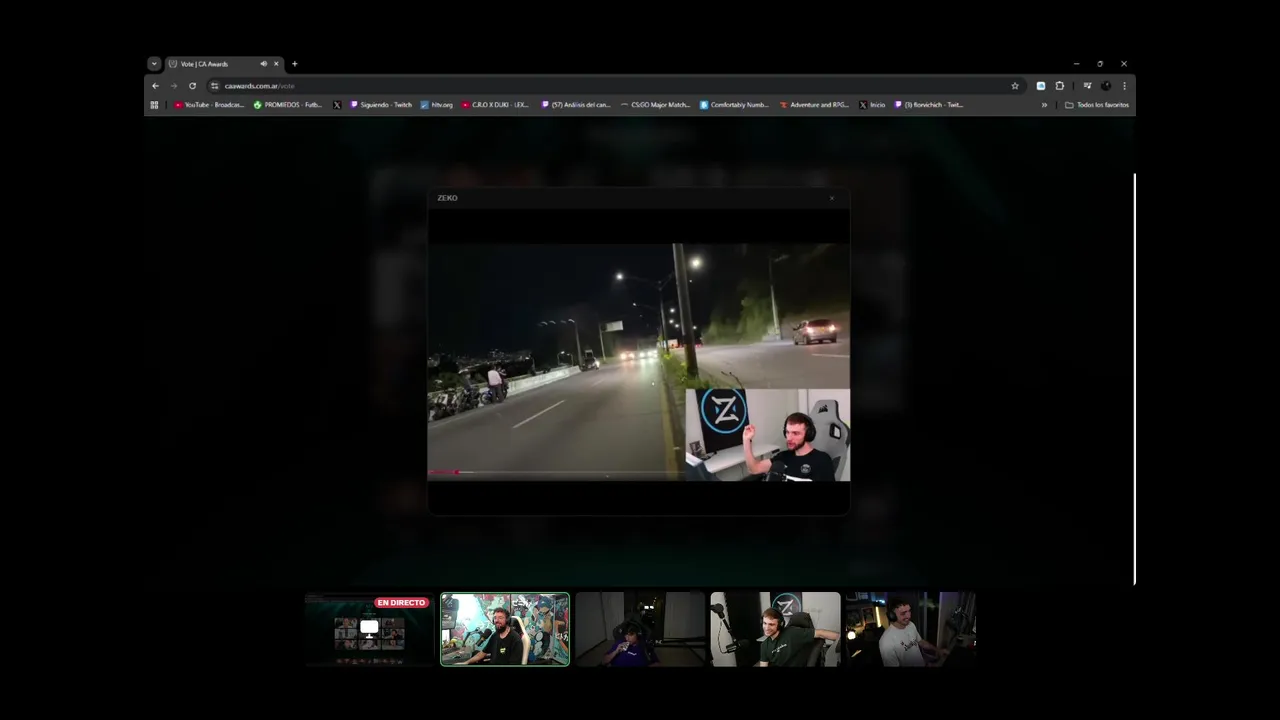
Task: Open the apps grid in bookmarks bar
Action: 154,105
